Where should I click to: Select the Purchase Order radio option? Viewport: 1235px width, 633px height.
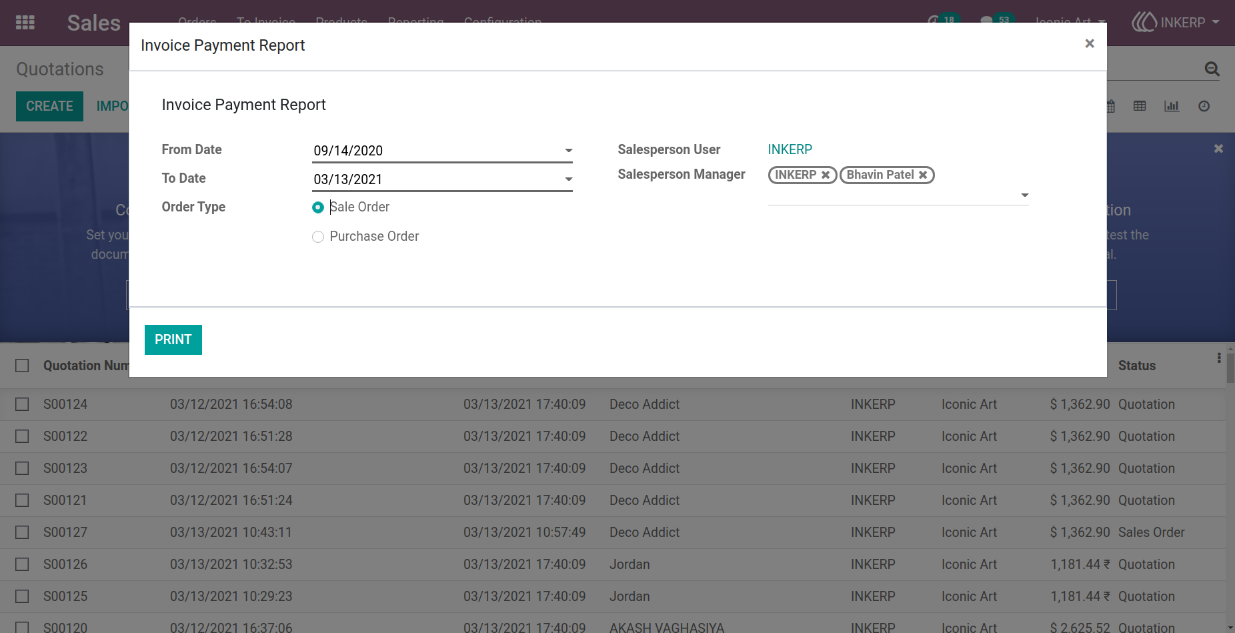pyautogui.click(x=318, y=237)
